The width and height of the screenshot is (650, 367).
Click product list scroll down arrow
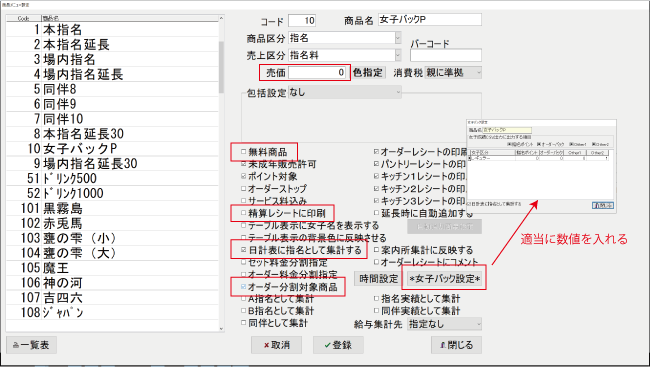221,328
